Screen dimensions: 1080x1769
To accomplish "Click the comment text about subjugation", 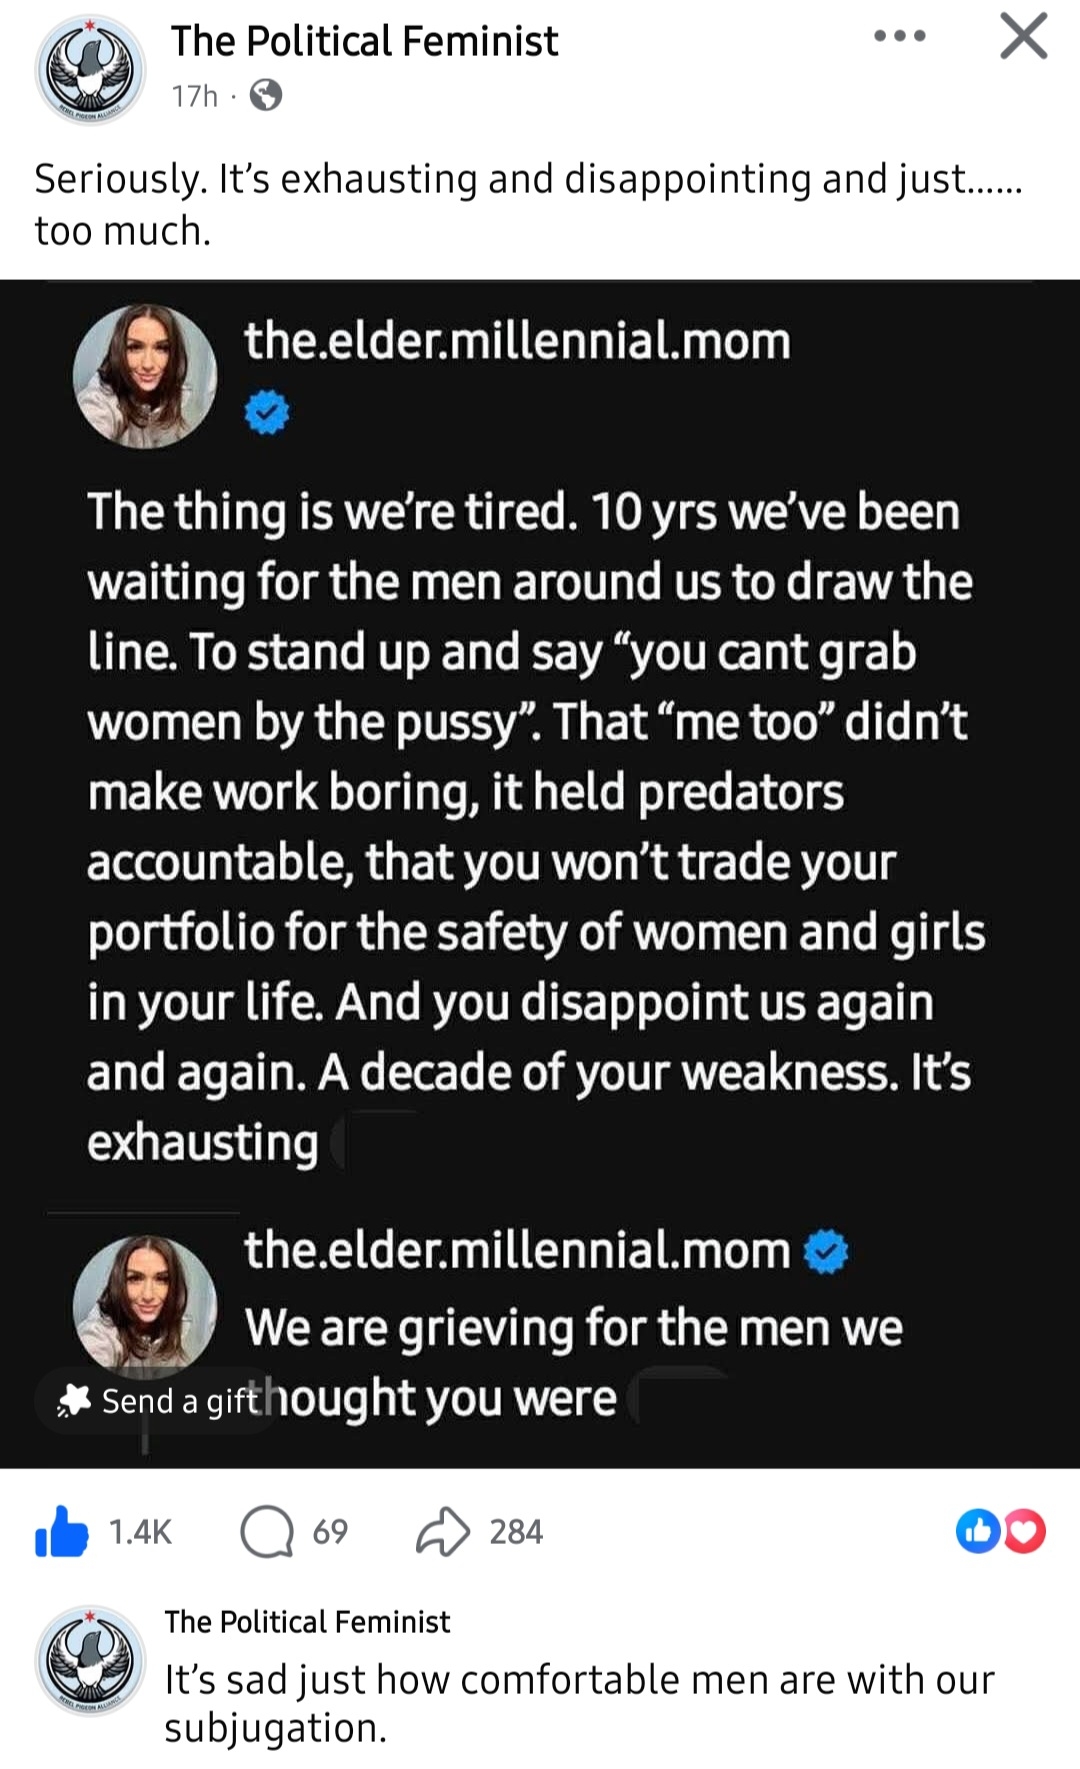I will [578, 1703].
